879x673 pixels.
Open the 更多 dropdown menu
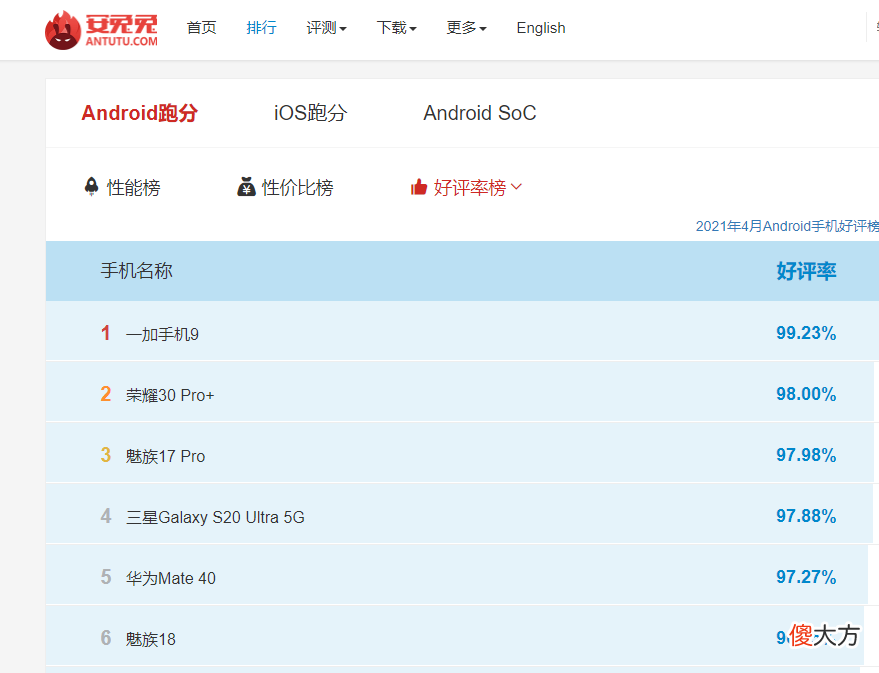[x=466, y=27]
